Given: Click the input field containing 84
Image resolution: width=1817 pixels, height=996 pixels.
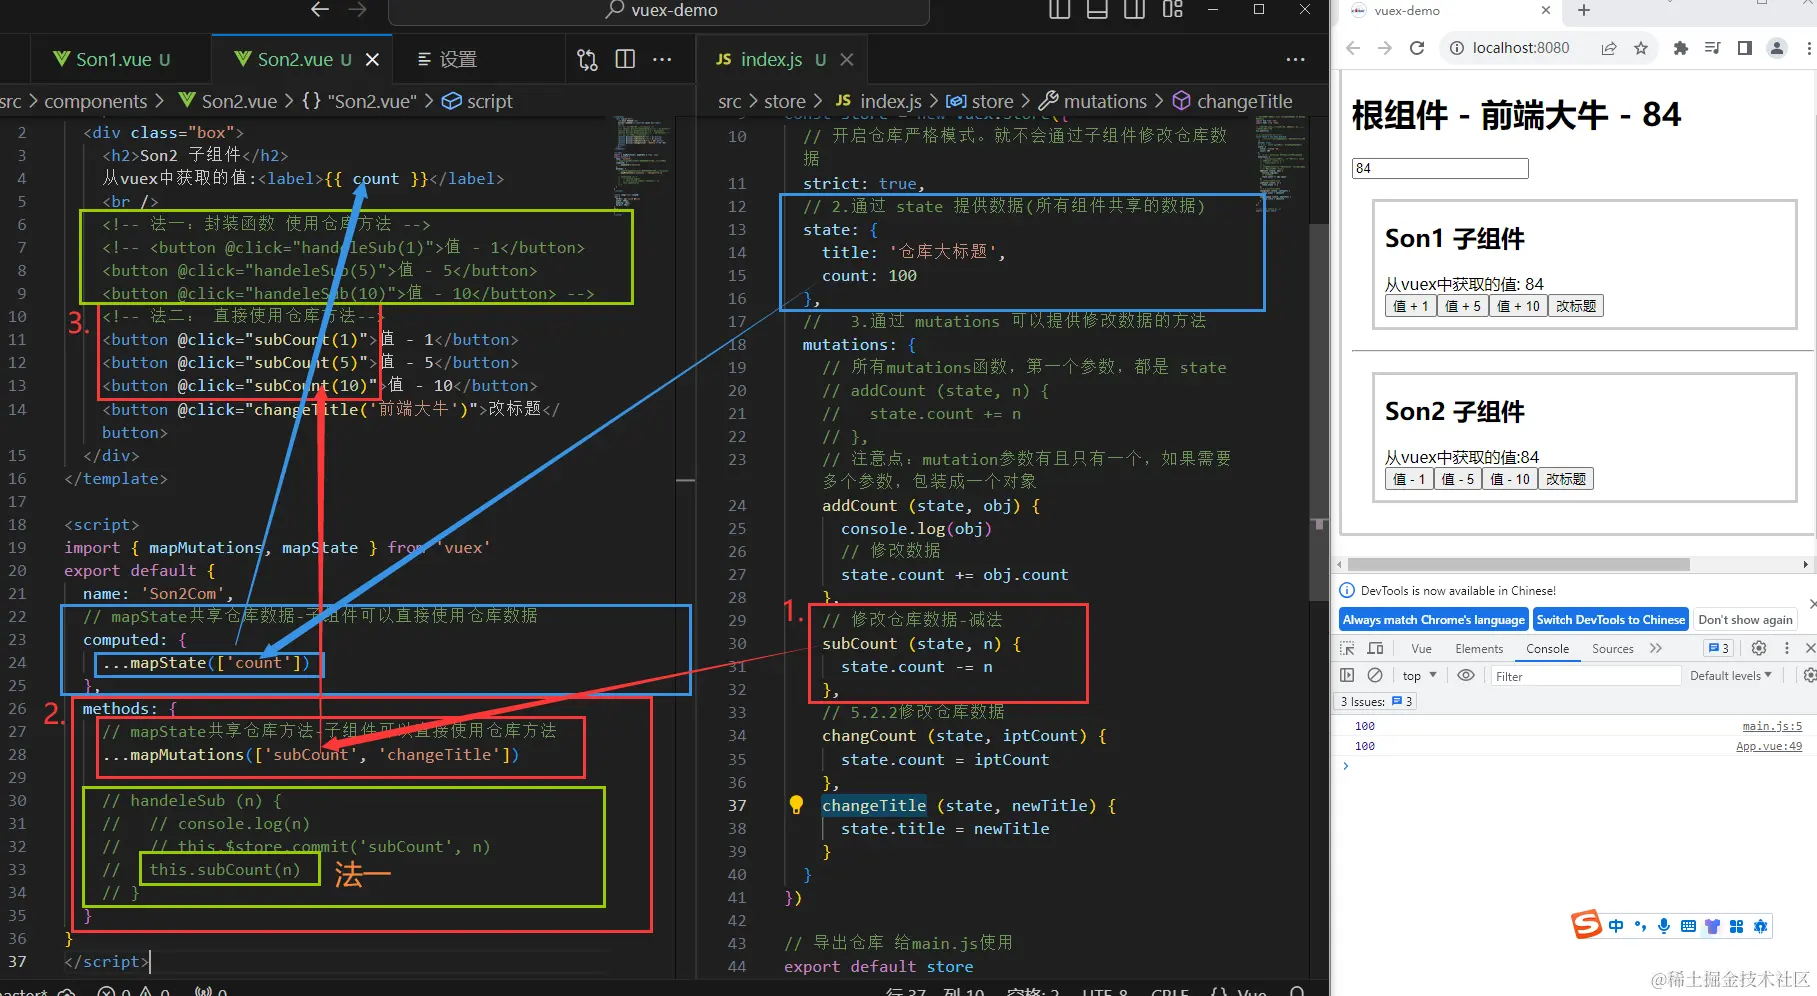Looking at the screenshot, I should 1440,168.
